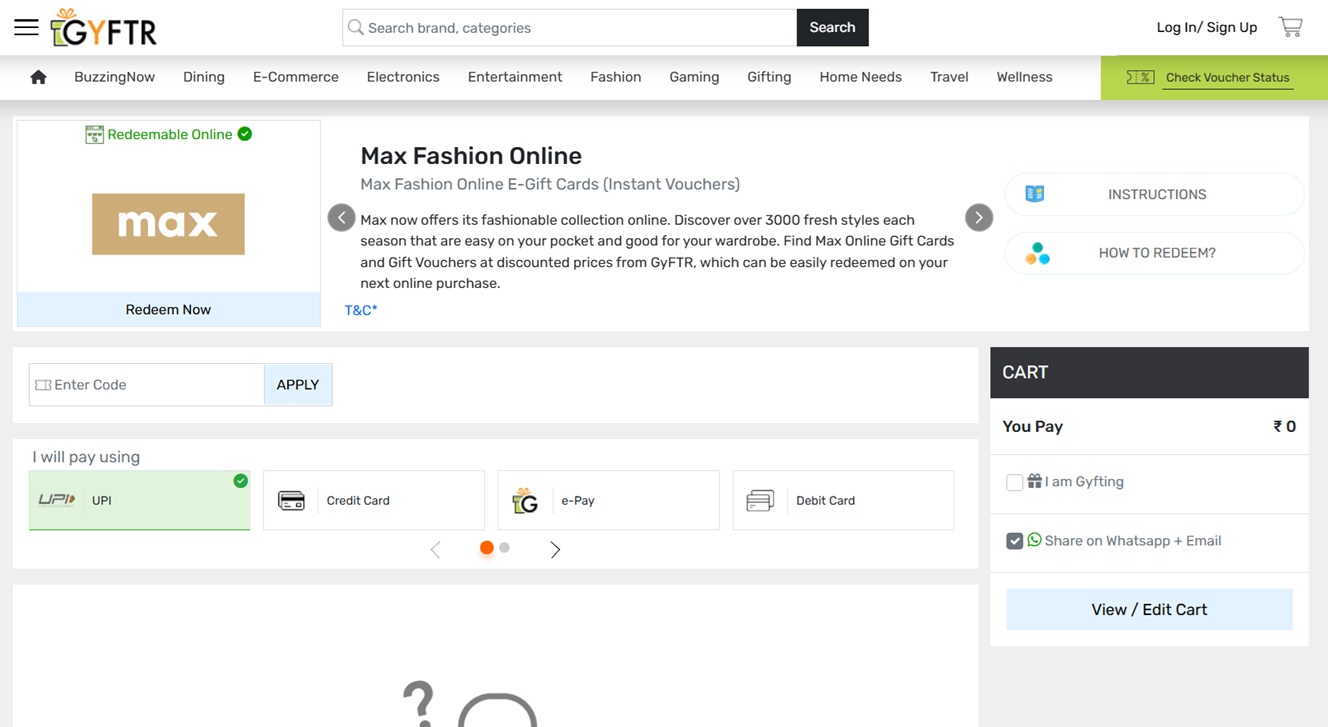Uncheck Share on Whatsapp + Email
The height and width of the screenshot is (727, 1328).
(1014, 541)
